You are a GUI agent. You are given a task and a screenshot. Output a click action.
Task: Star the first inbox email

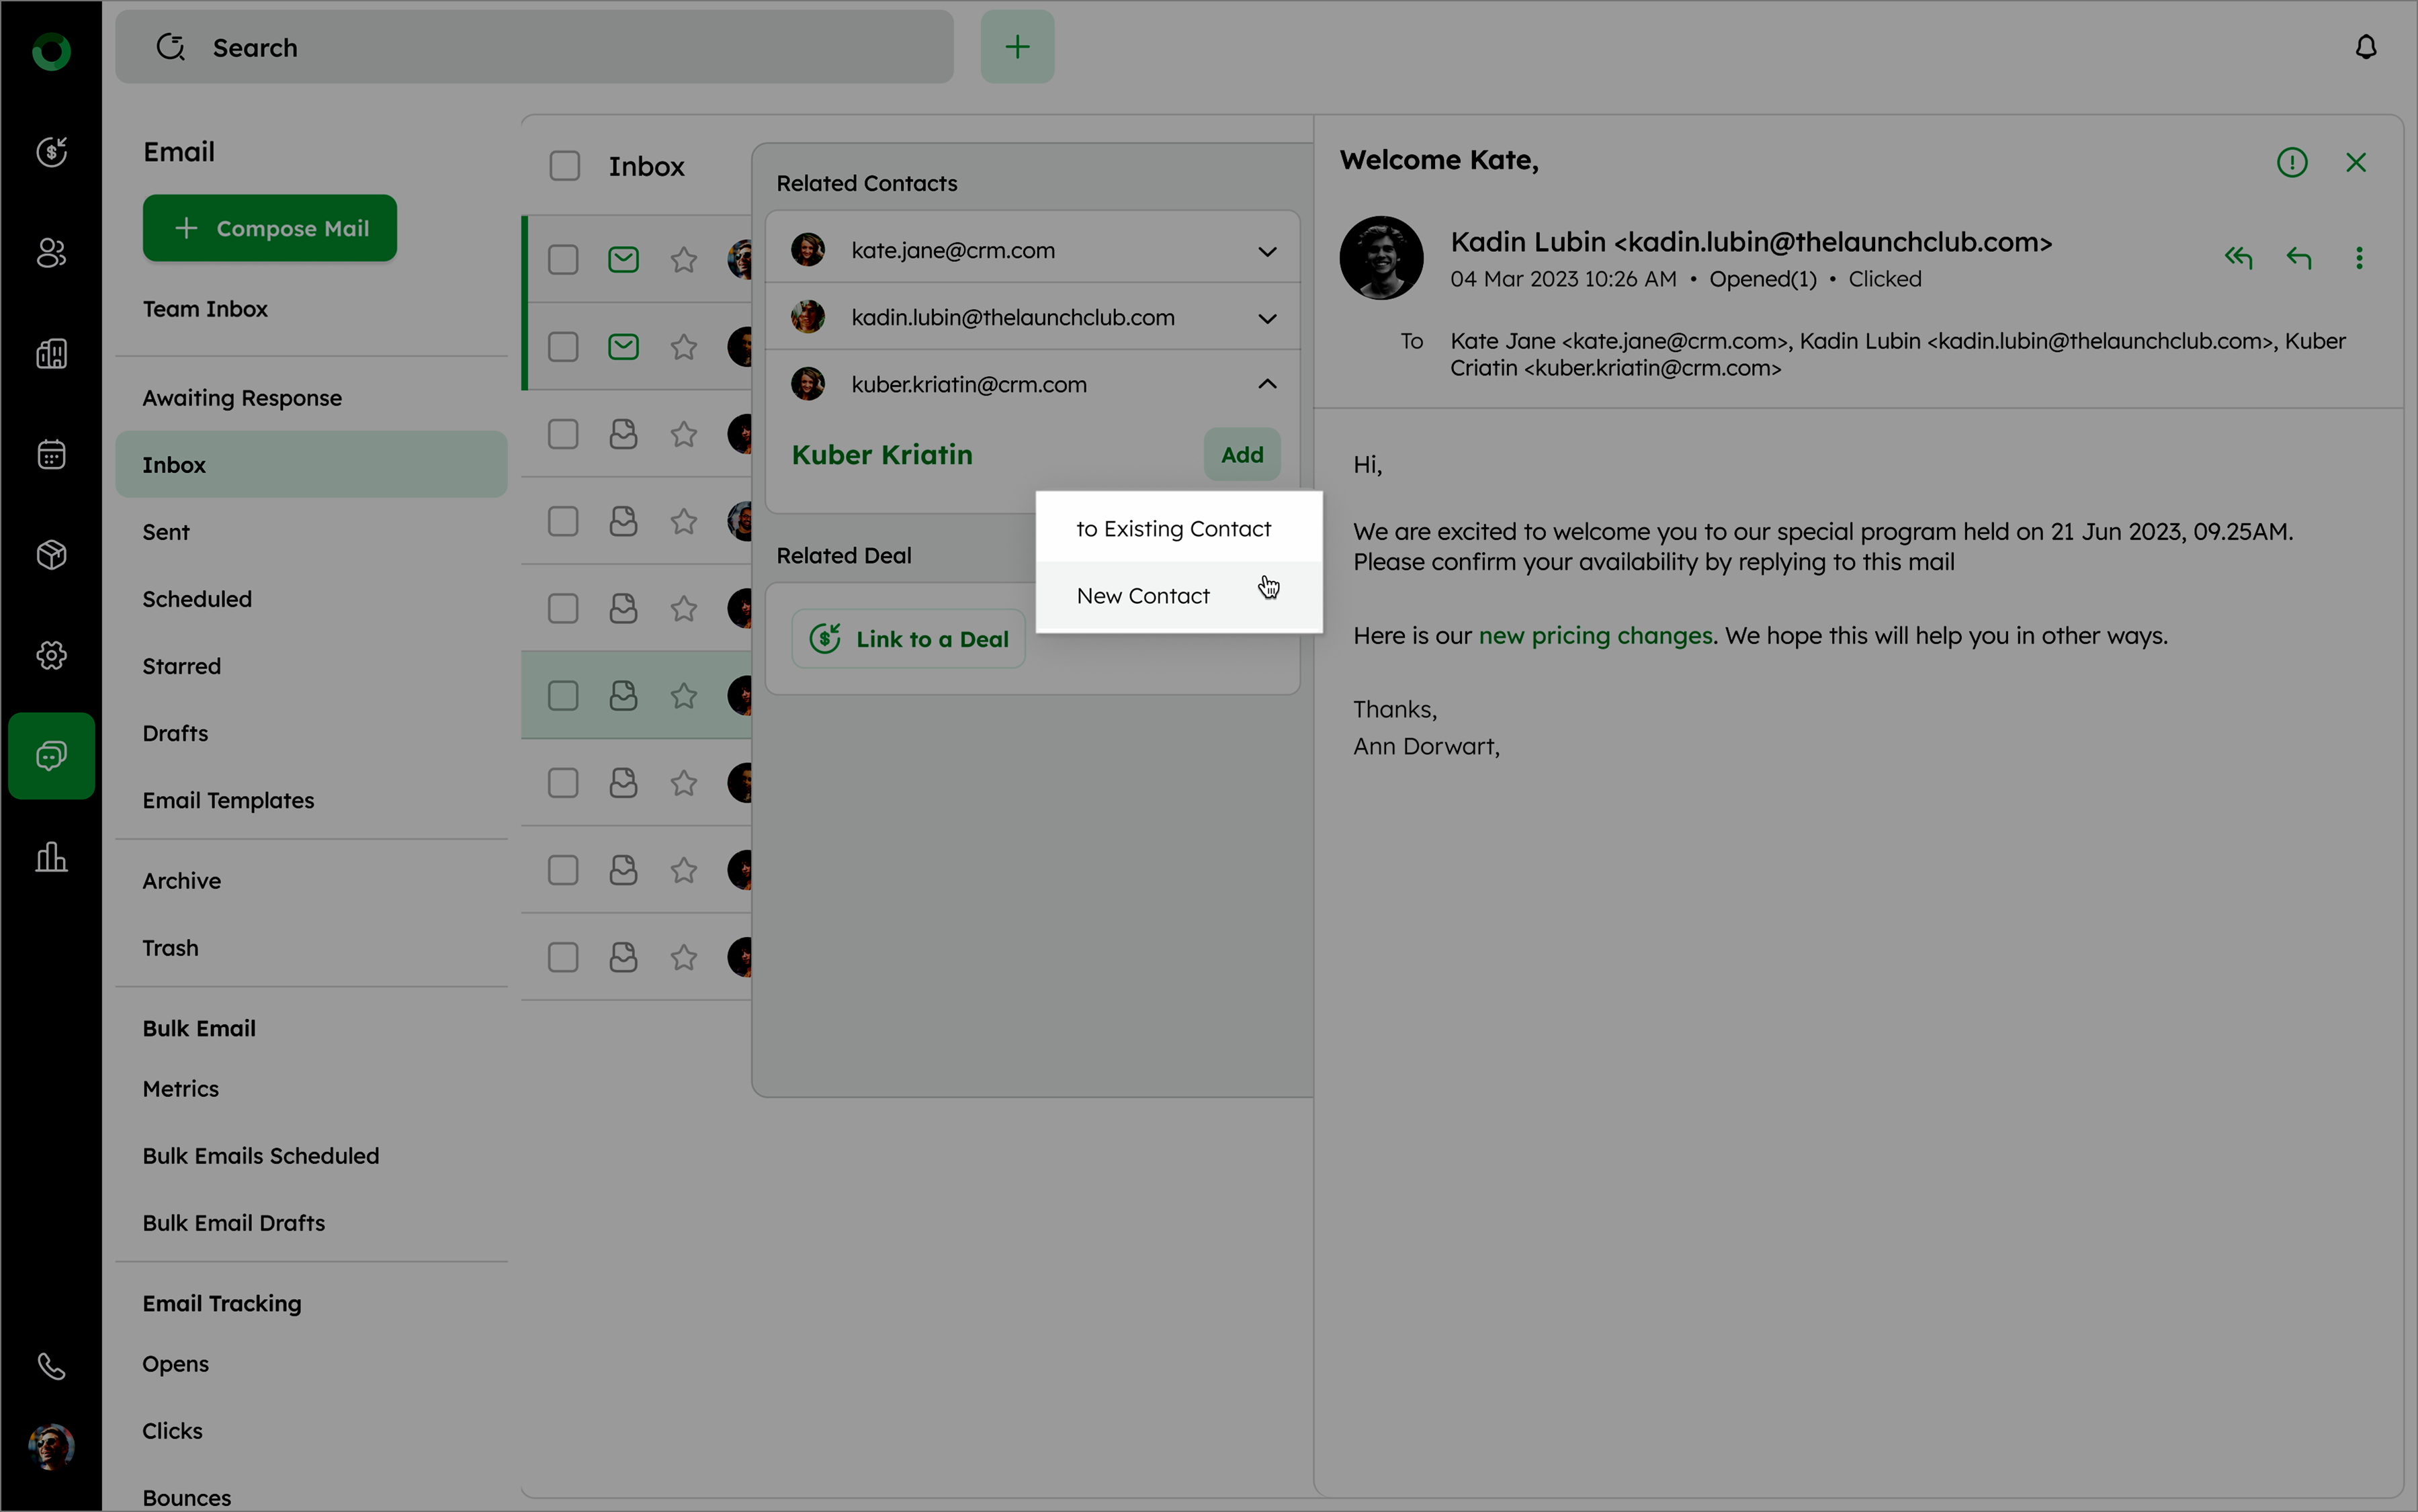point(684,260)
